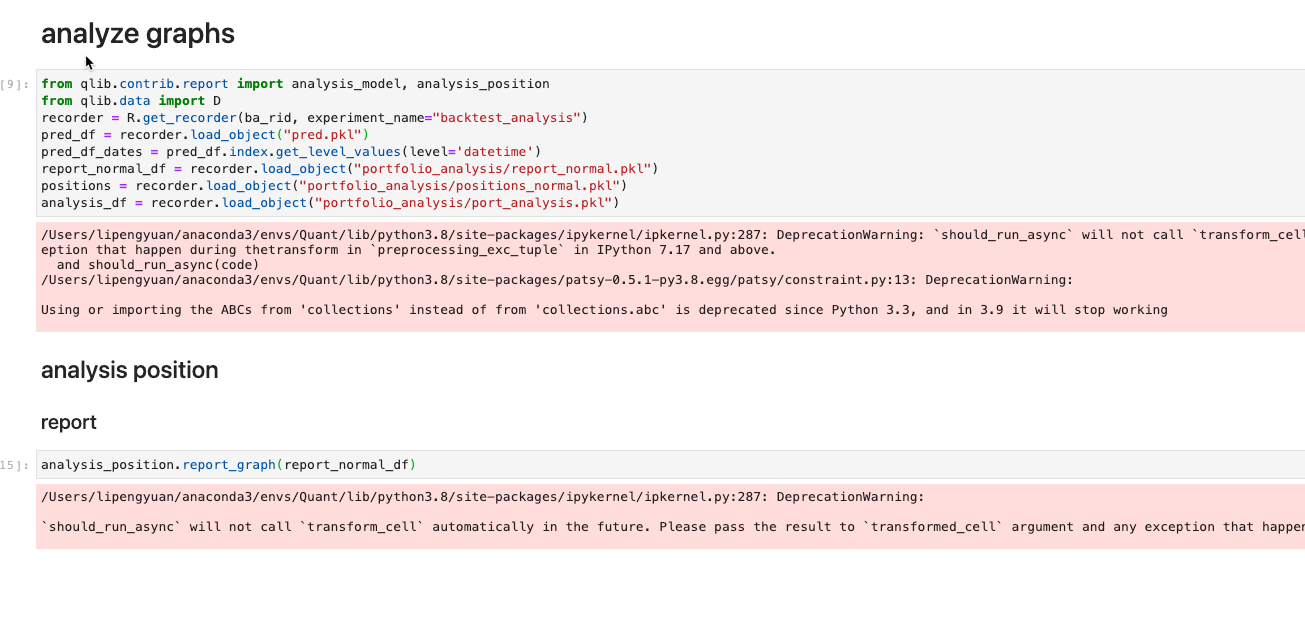Screen dimensions: 1305x642
Task: Click the 'should_run_async will not call' line in lower output
Action: point(673,527)
